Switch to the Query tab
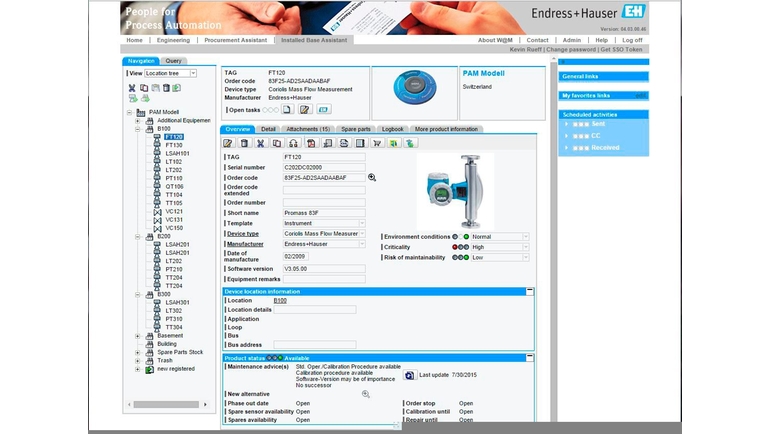 [174, 61]
